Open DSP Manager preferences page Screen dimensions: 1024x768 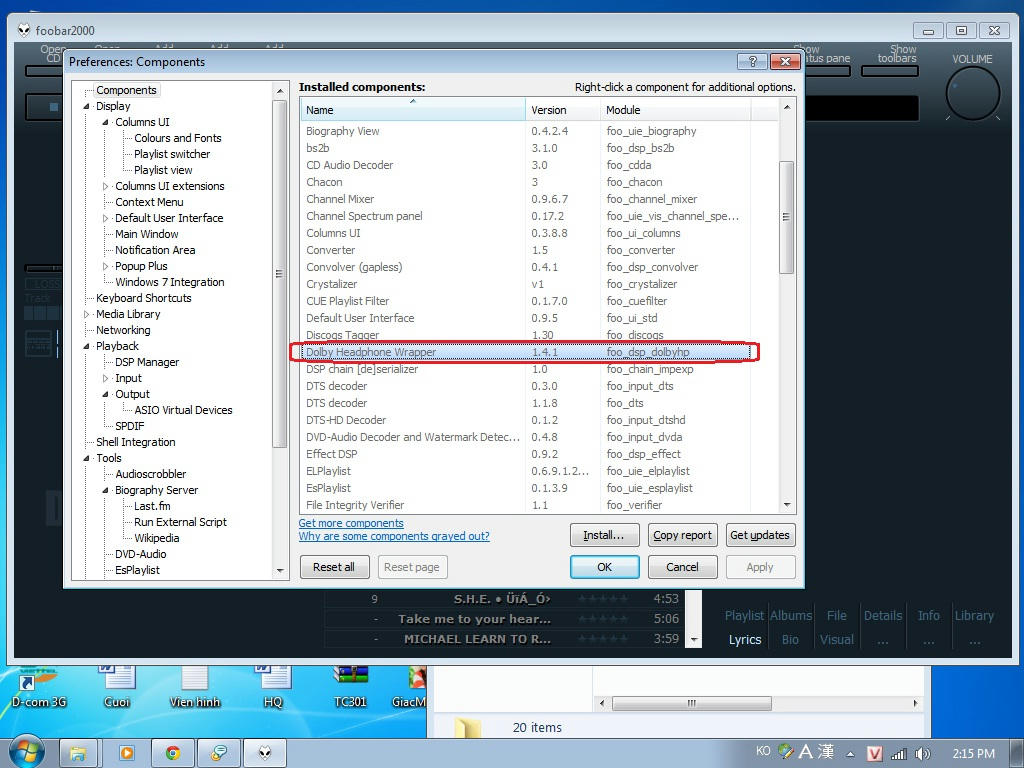click(x=147, y=362)
